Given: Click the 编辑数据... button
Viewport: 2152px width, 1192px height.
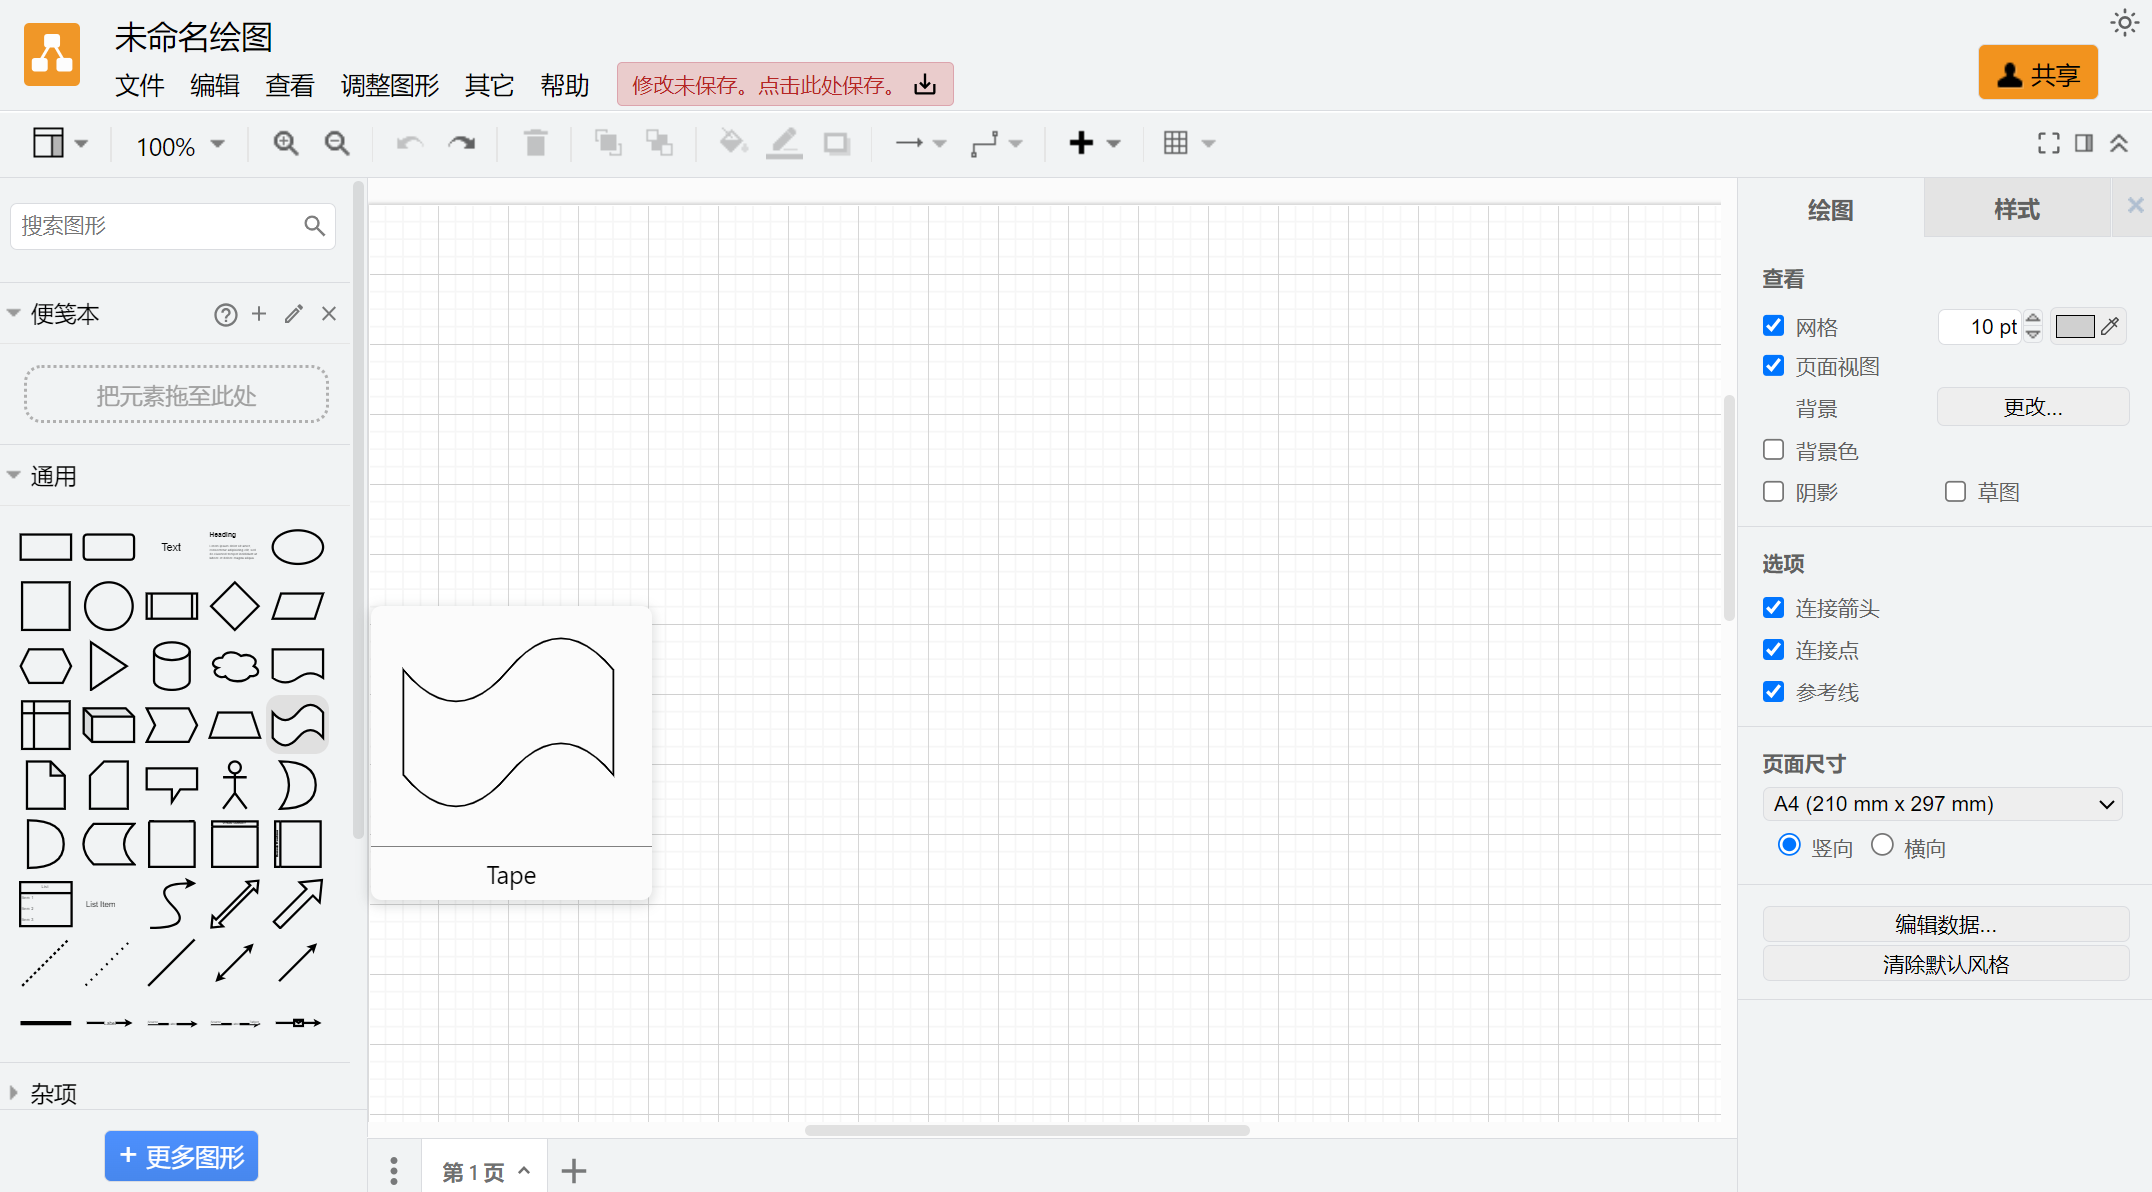Looking at the screenshot, I should (x=1945, y=924).
